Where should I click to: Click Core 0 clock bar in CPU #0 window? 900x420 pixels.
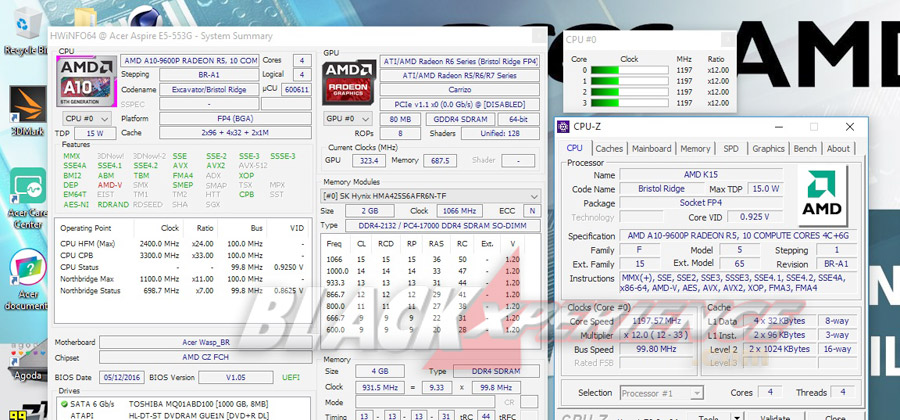tap(630, 70)
